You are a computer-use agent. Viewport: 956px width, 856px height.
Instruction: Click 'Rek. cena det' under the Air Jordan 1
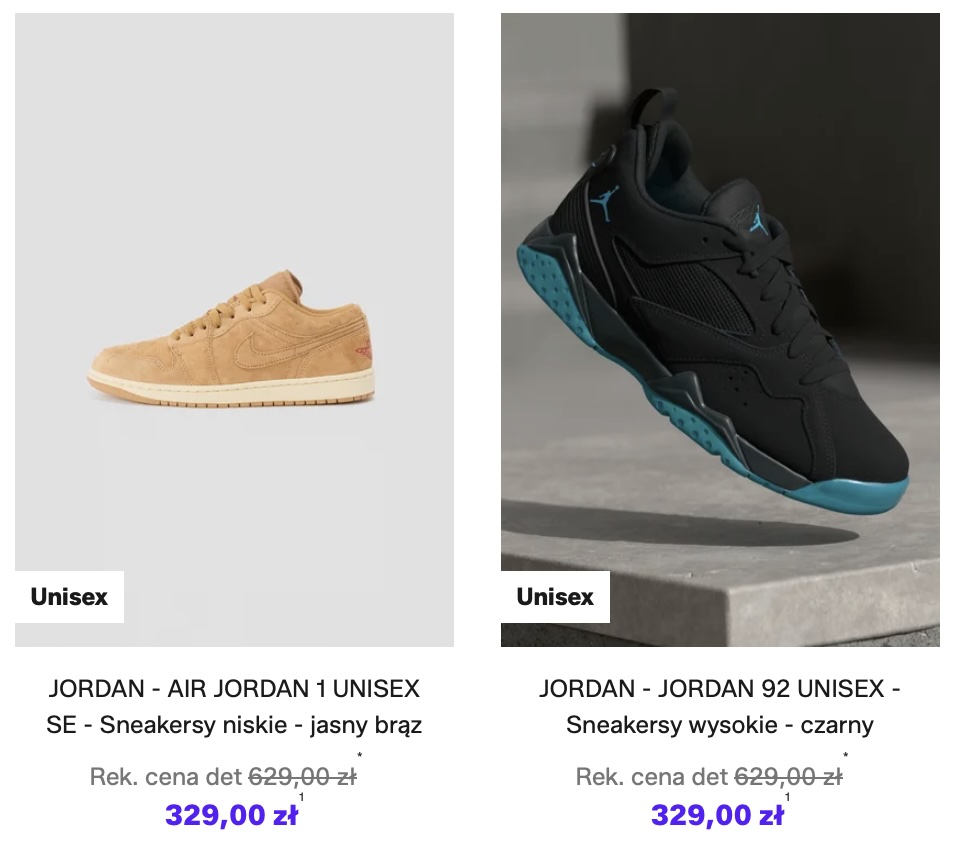click(x=166, y=777)
